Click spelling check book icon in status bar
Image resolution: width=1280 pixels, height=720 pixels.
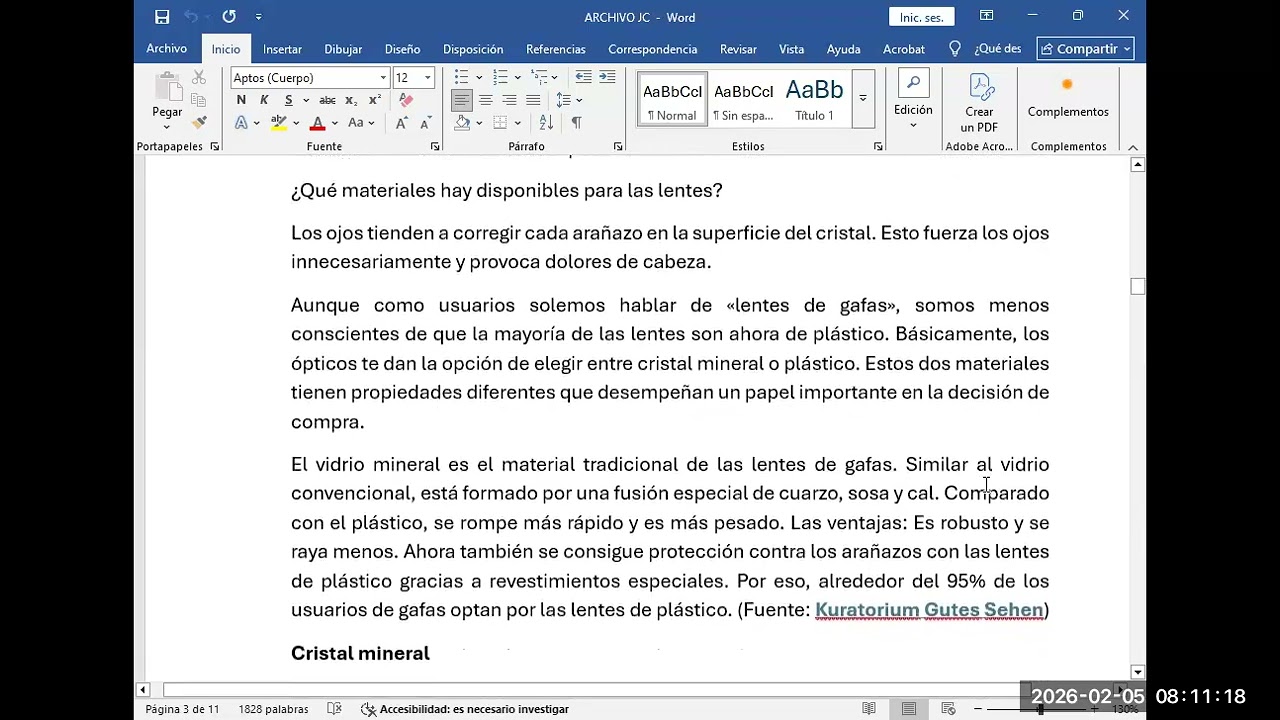335,709
